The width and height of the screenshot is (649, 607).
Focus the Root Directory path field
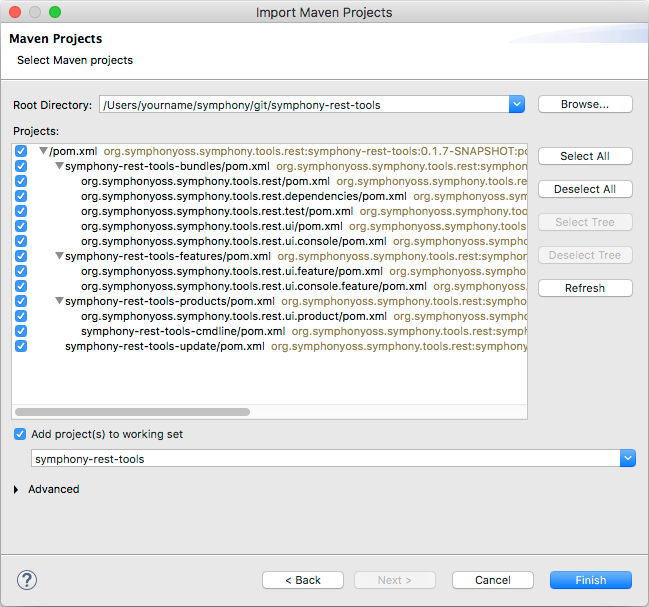point(304,104)
